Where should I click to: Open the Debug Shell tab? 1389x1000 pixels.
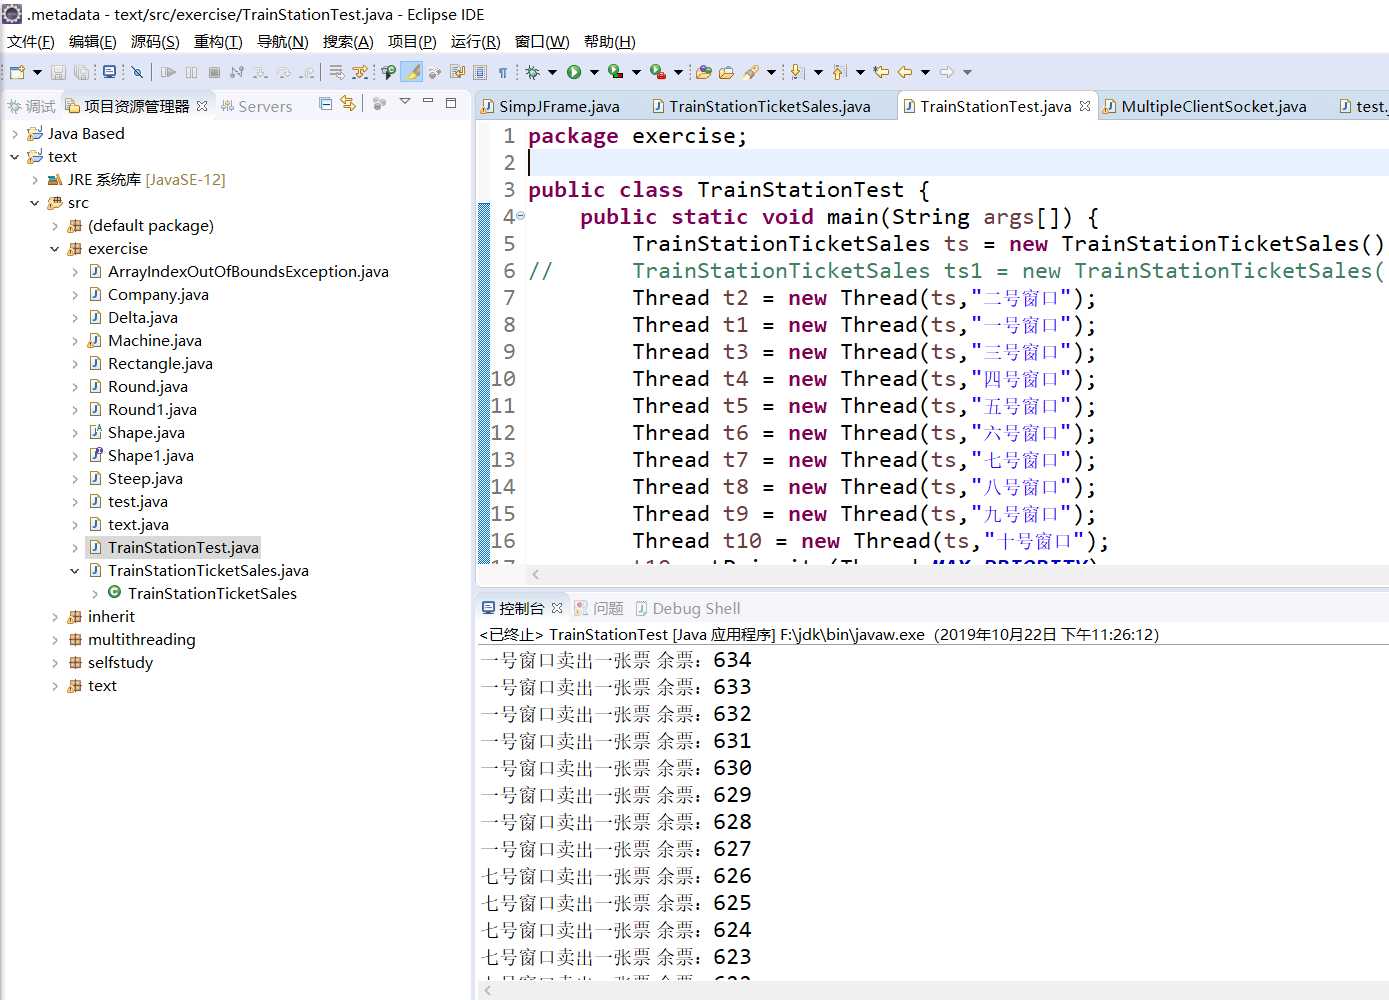688,608
